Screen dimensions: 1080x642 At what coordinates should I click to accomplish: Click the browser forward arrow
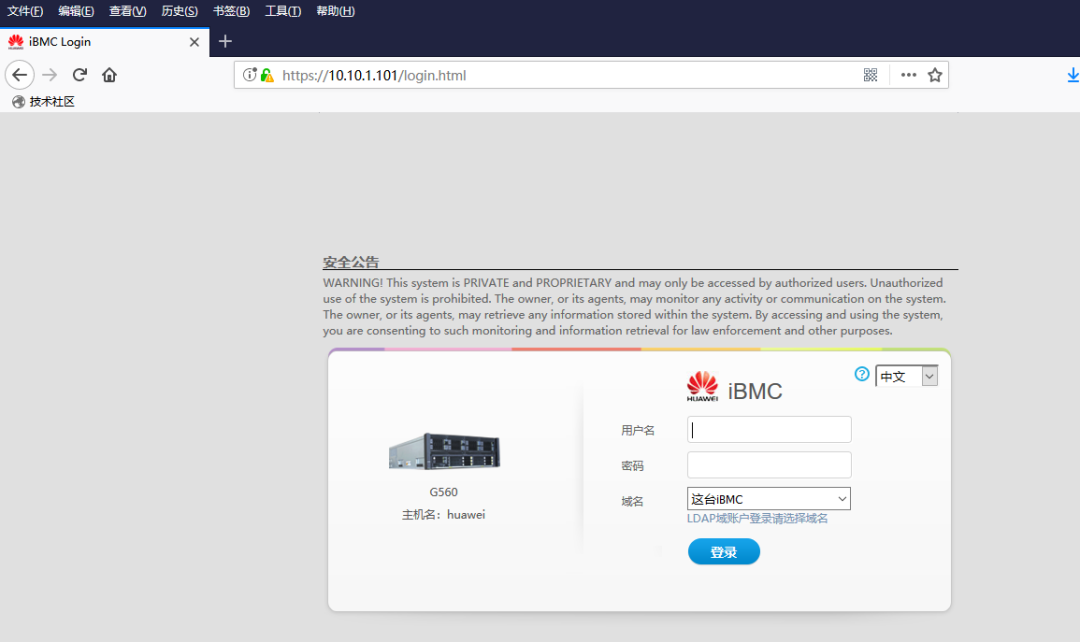(50, 74)
